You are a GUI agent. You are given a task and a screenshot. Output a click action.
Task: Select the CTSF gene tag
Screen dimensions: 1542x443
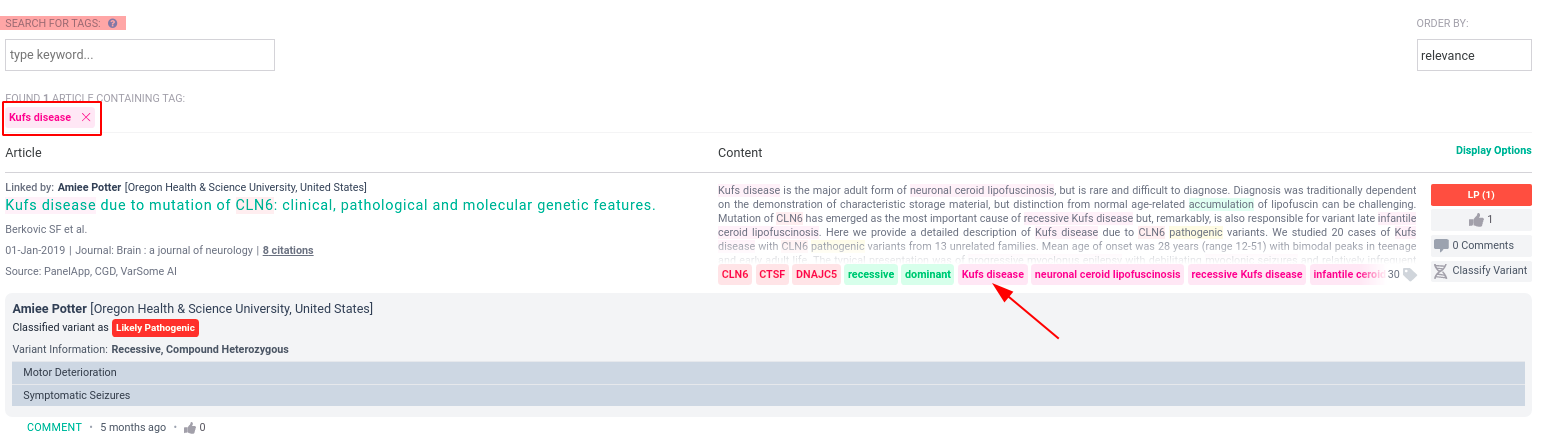(x=772, y=274)
